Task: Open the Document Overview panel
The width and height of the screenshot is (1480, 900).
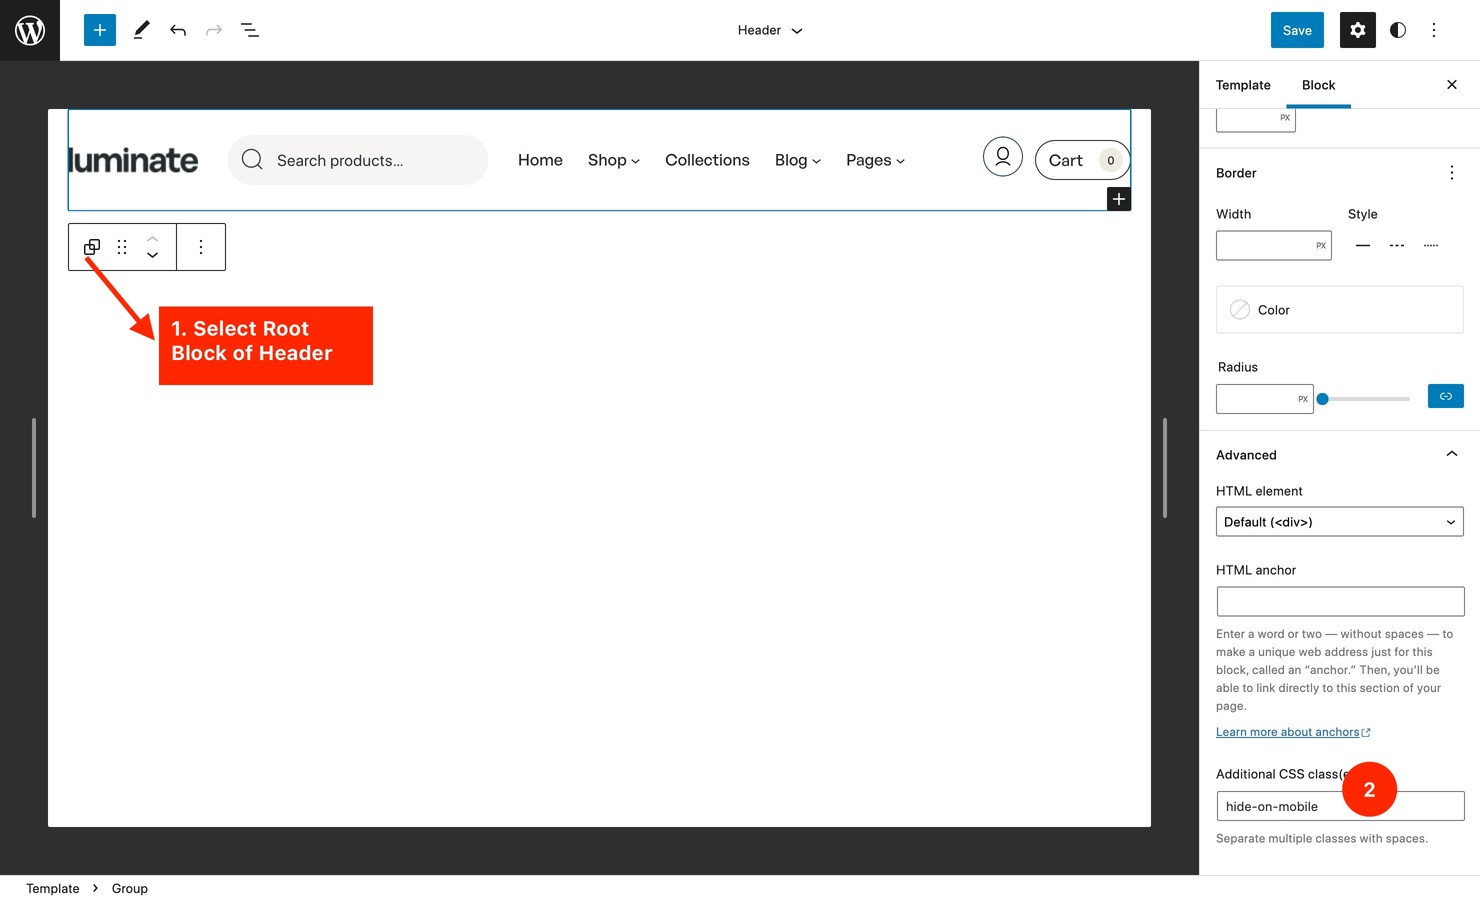Action: (x=249, y=30)
